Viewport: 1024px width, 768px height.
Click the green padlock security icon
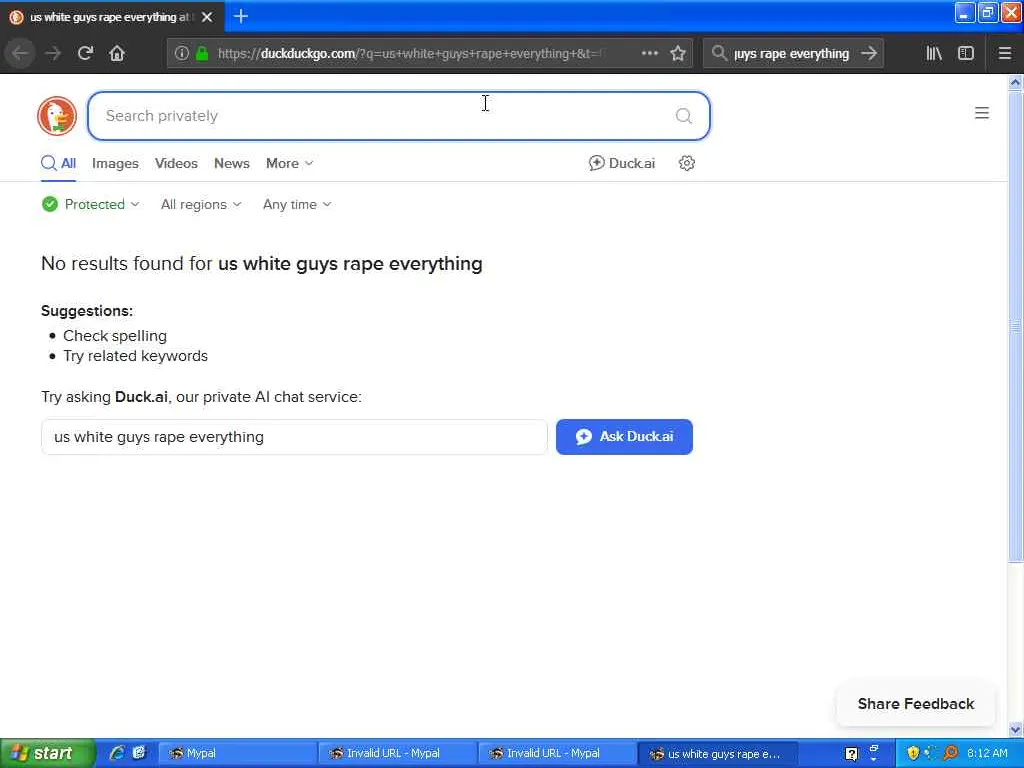tap(202, 53)
